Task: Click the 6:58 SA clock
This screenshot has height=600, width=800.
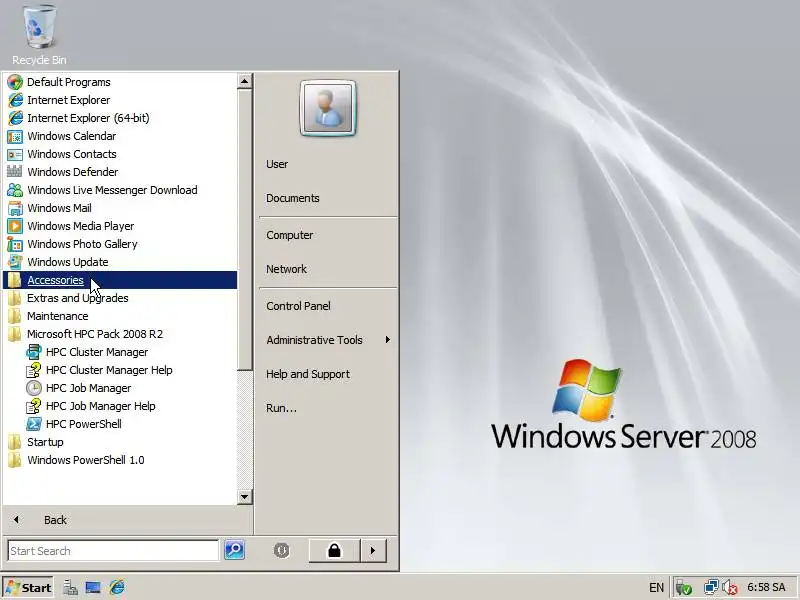Action: pos(766,587)
